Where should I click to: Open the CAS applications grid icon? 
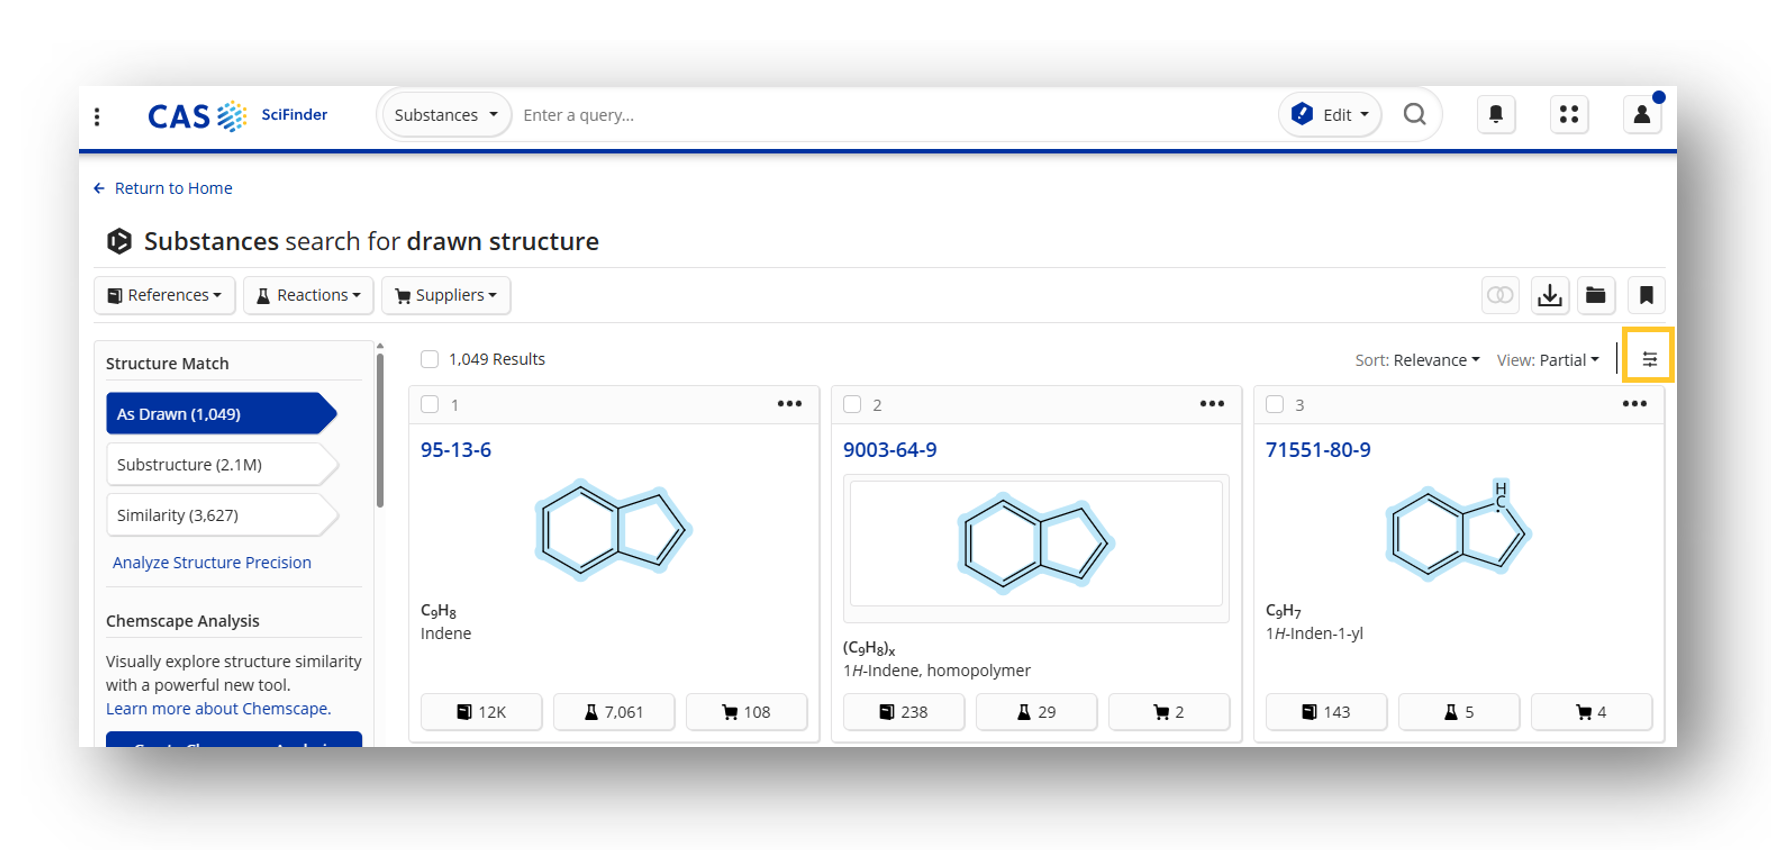coord(1569,115)
